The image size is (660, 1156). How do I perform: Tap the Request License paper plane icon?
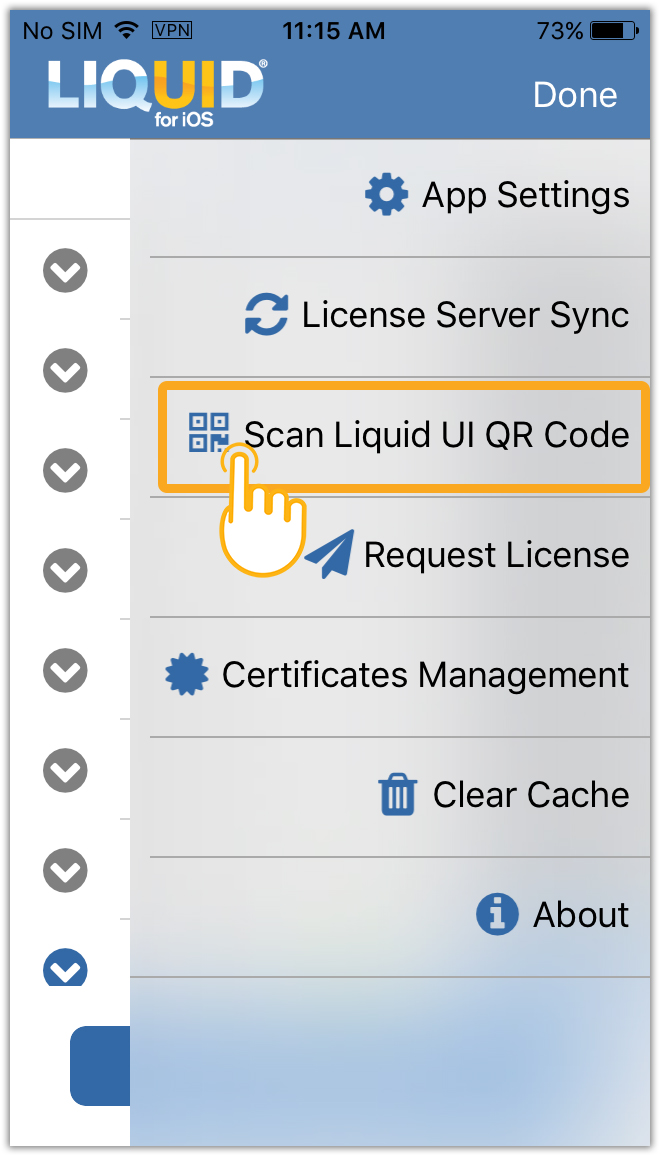pos(329,555)
